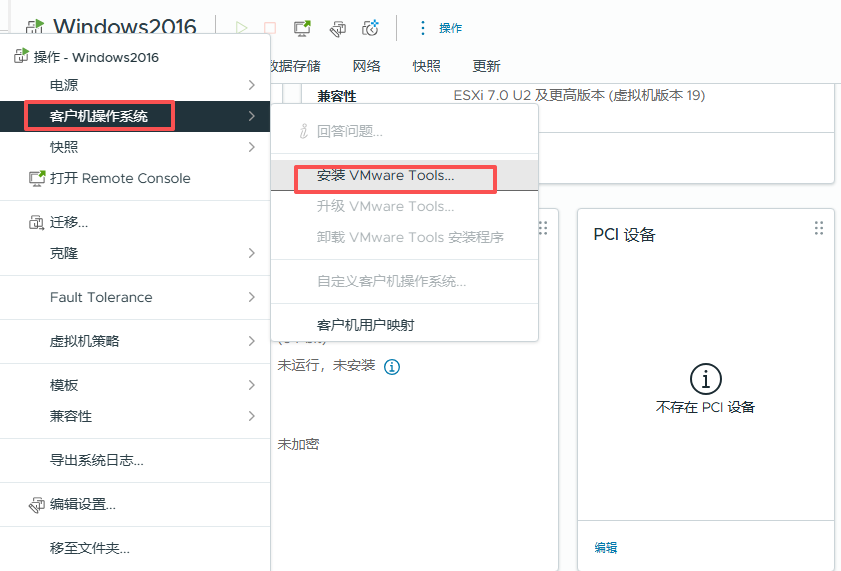Click 回答问题... option
This screenshot has width=841, height=571.
tap(404, 131)
